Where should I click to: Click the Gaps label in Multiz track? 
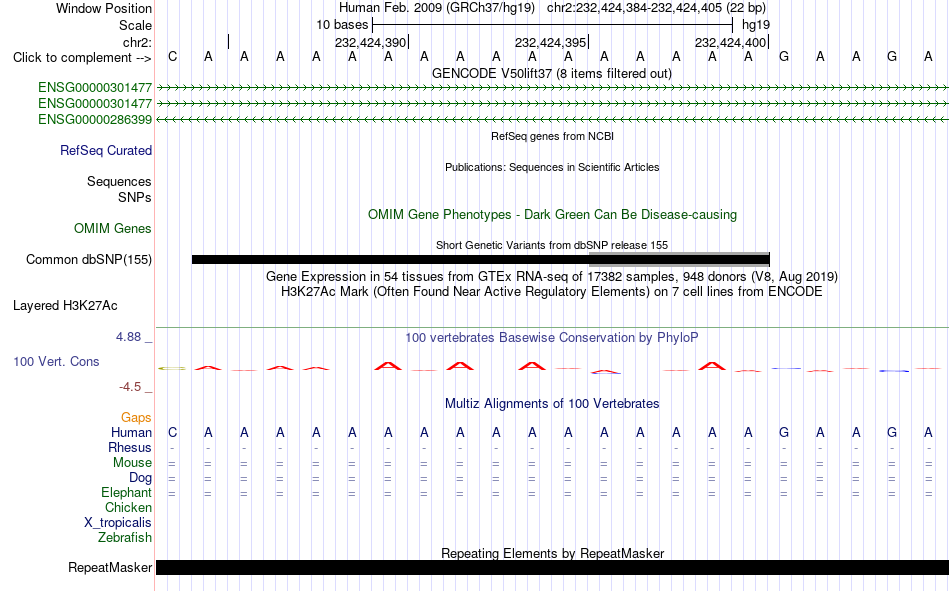(x=136, y=417)
